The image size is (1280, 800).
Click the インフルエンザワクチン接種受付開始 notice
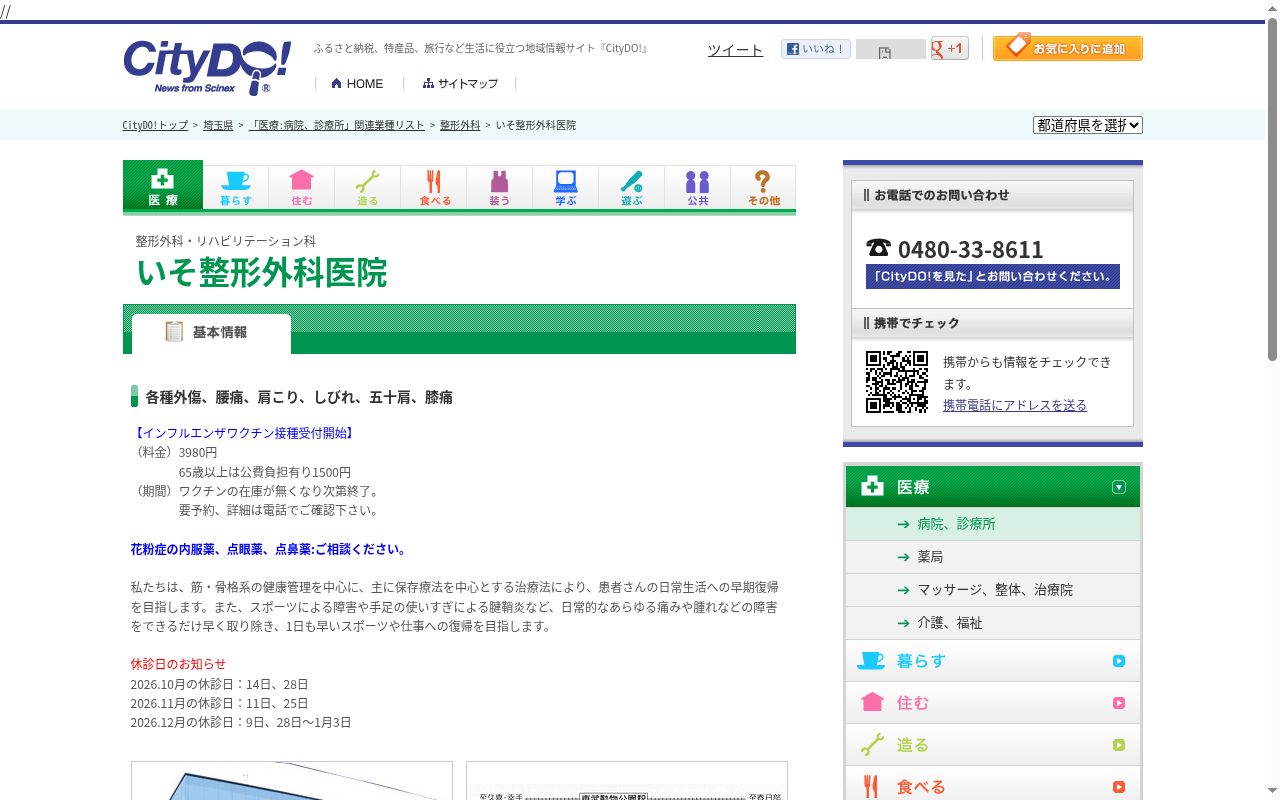tap(243, 433)
